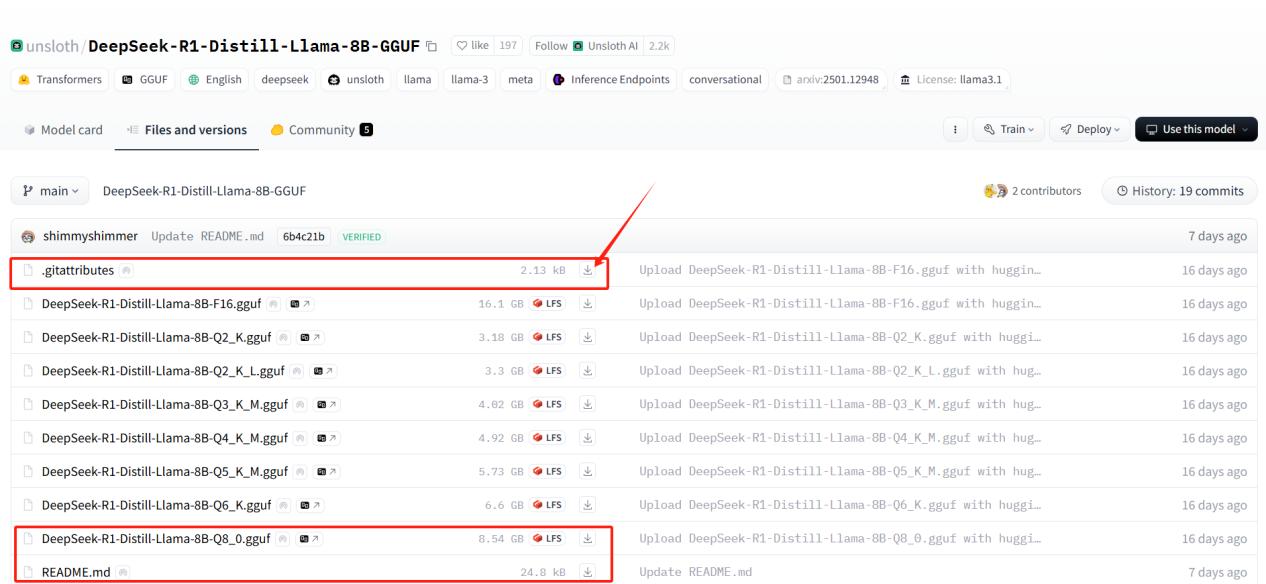This screenshot has height=584, width=1266.
Task: Open the GGUF viewer for Q6_K.gguf
Action: point(311,506)
